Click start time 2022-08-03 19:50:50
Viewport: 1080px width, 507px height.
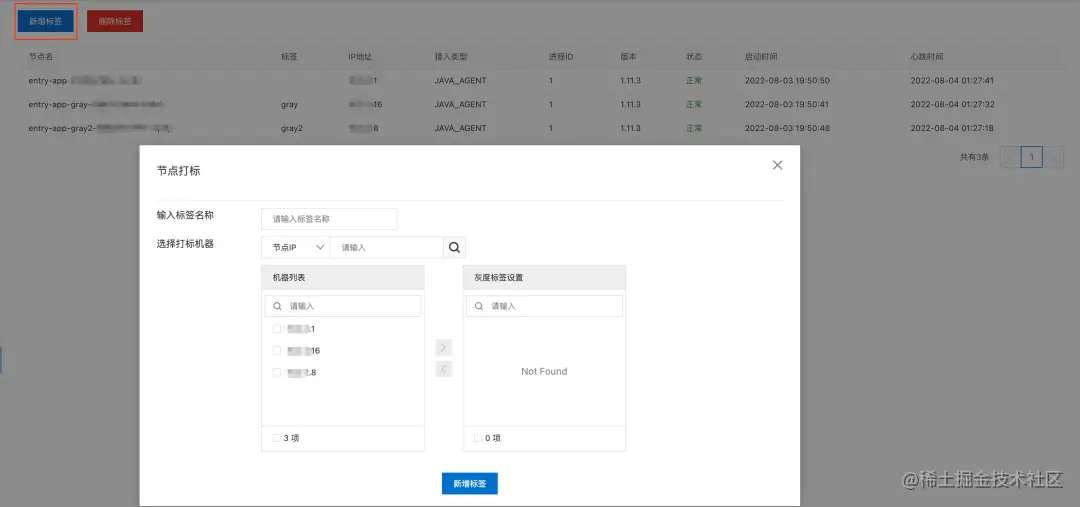(x=787, y=81)
